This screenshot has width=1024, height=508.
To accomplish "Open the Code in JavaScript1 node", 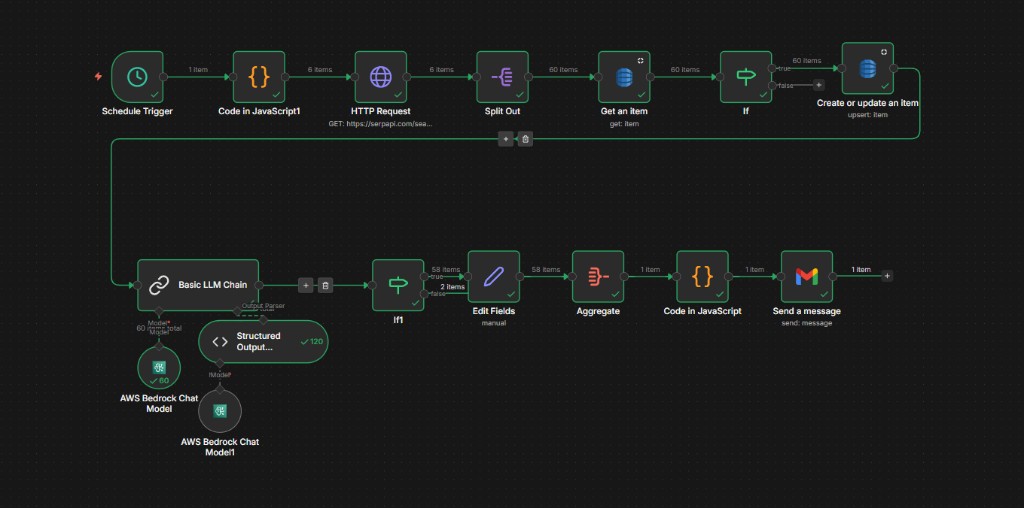I will point(259,77).
